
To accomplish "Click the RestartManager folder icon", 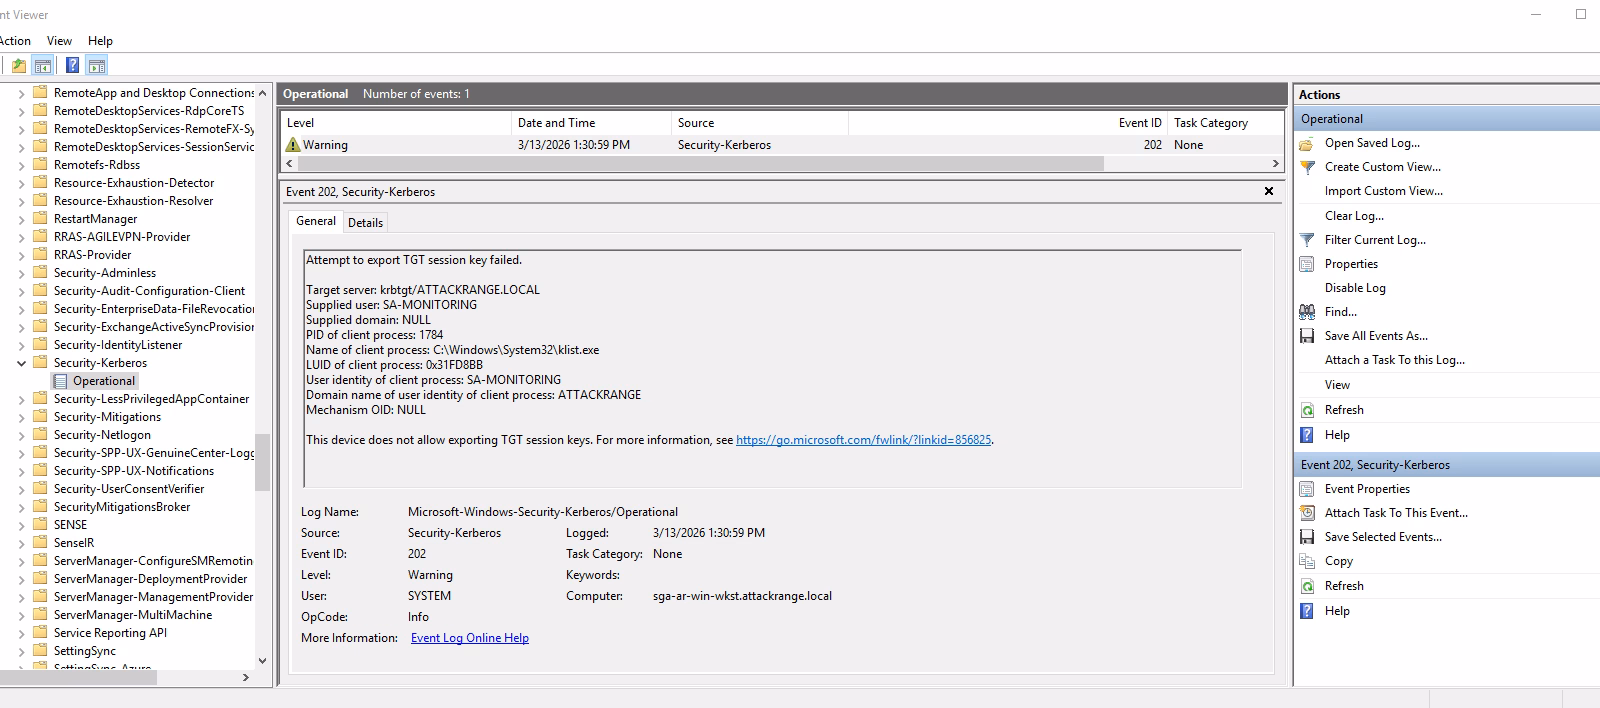I will pos(40,219).
